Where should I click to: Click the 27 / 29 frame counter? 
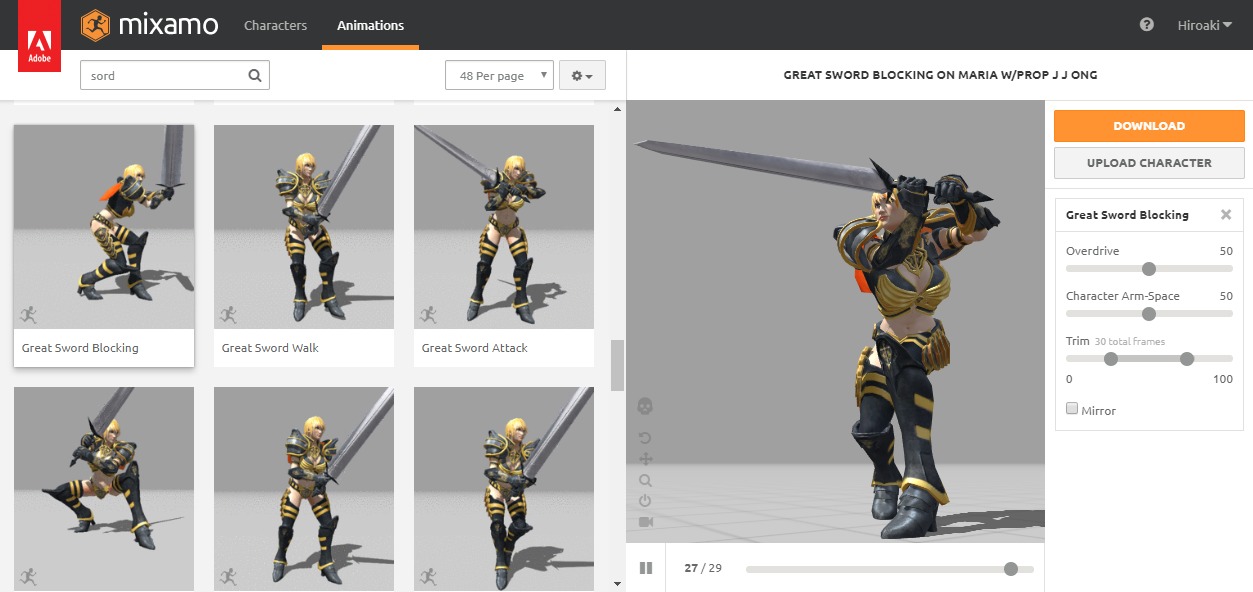(703, 568)
